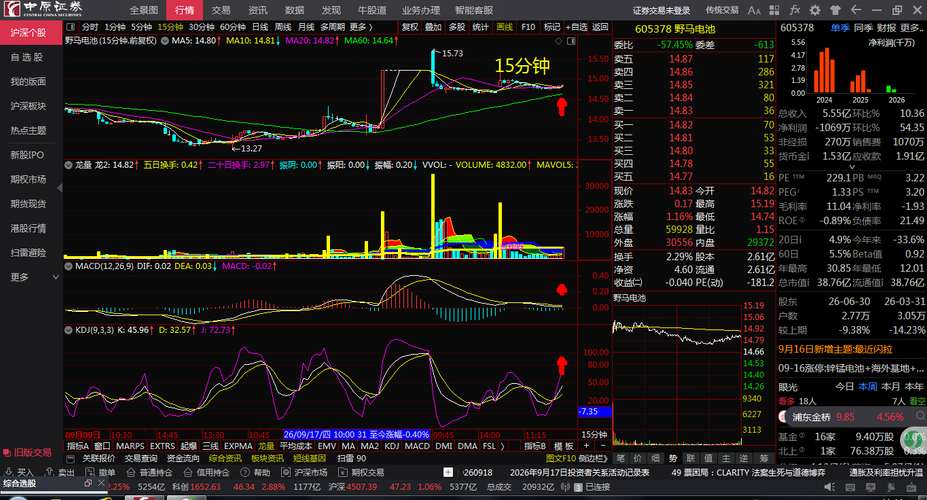Image resolution: width=927 pixels, height=500 pixels.
Task: Click the 传统交易 button
Action: pyautogui.click(x=722, y=10)
